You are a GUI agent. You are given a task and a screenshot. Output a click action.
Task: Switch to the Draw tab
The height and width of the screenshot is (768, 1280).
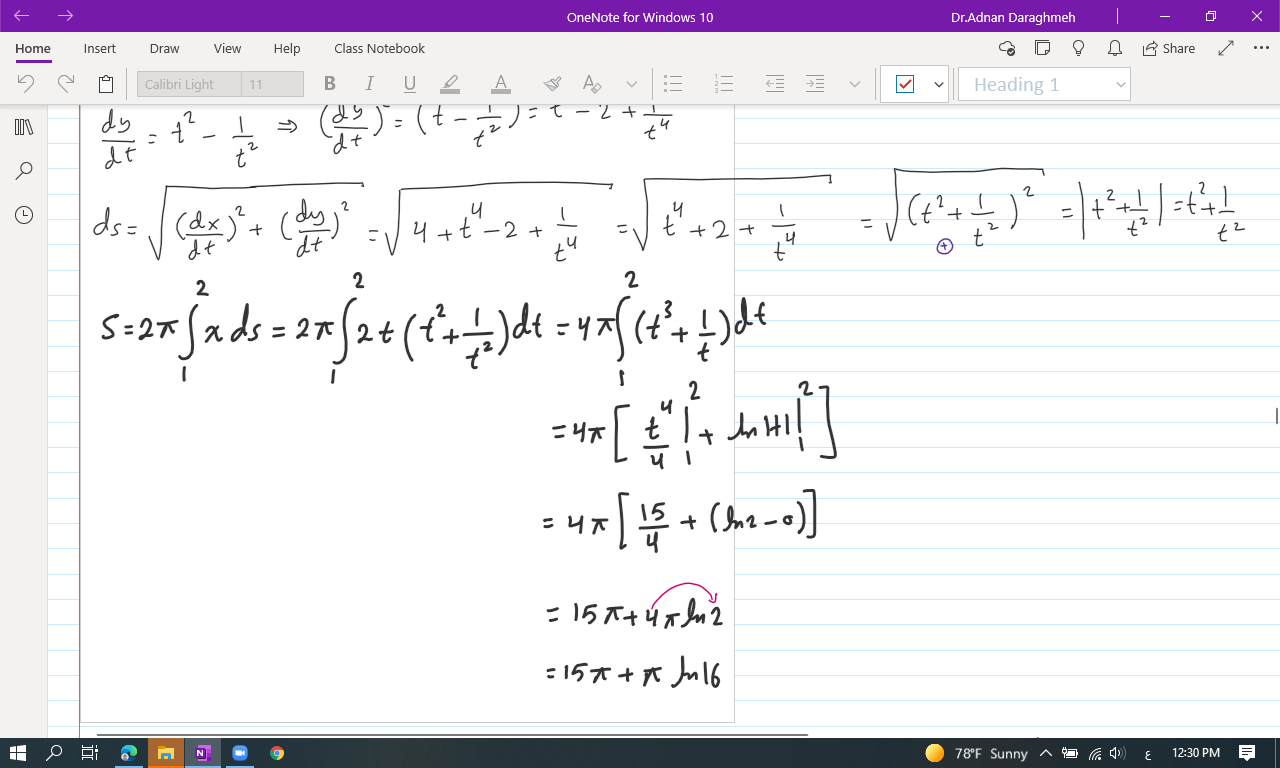[164, 48]
